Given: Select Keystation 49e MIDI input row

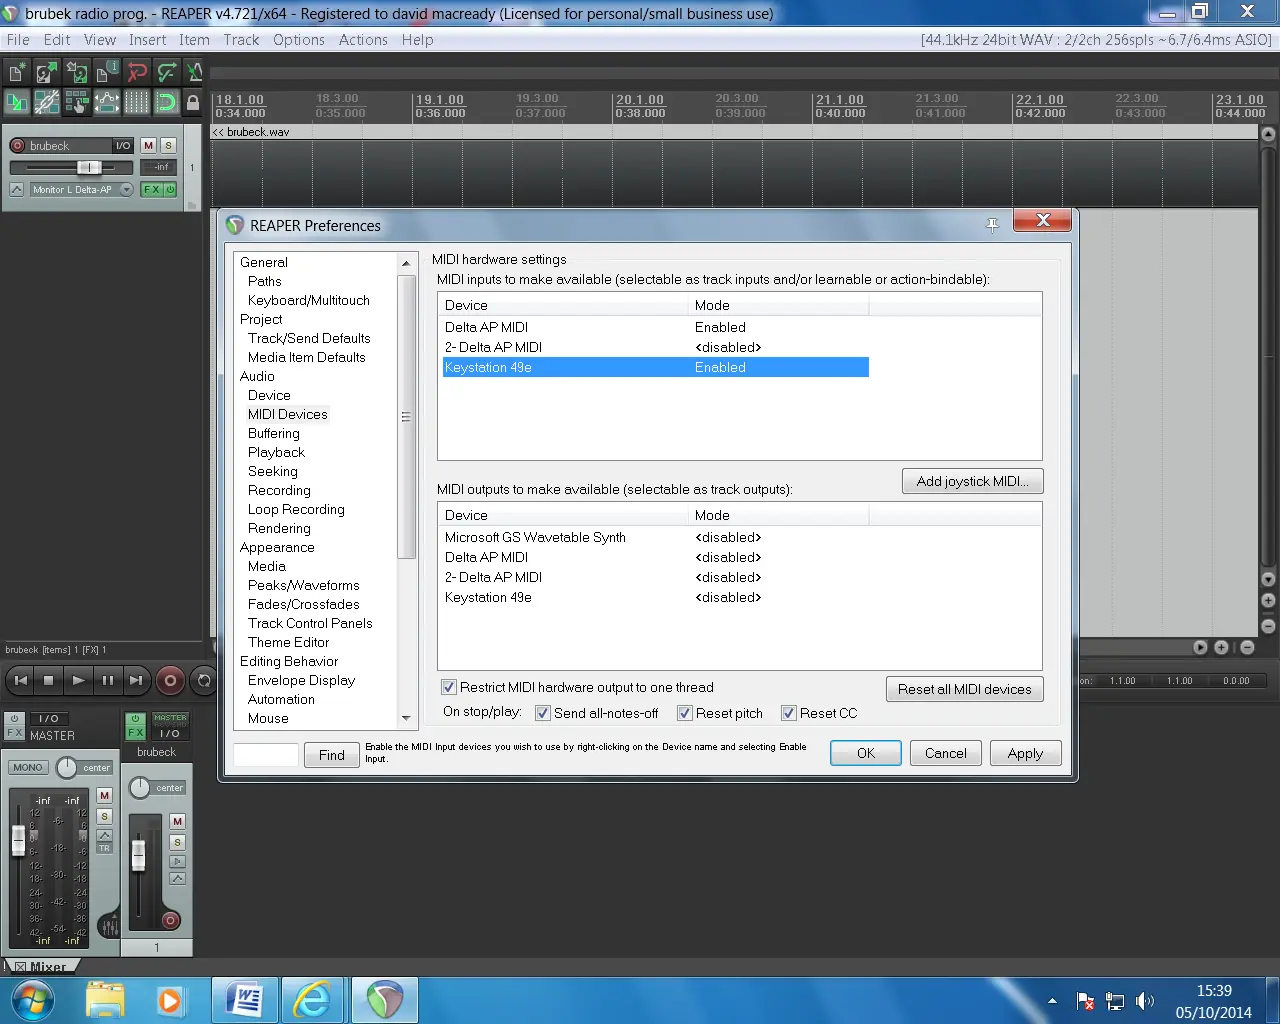Looking at the screenshot, I should coord(655,367).
